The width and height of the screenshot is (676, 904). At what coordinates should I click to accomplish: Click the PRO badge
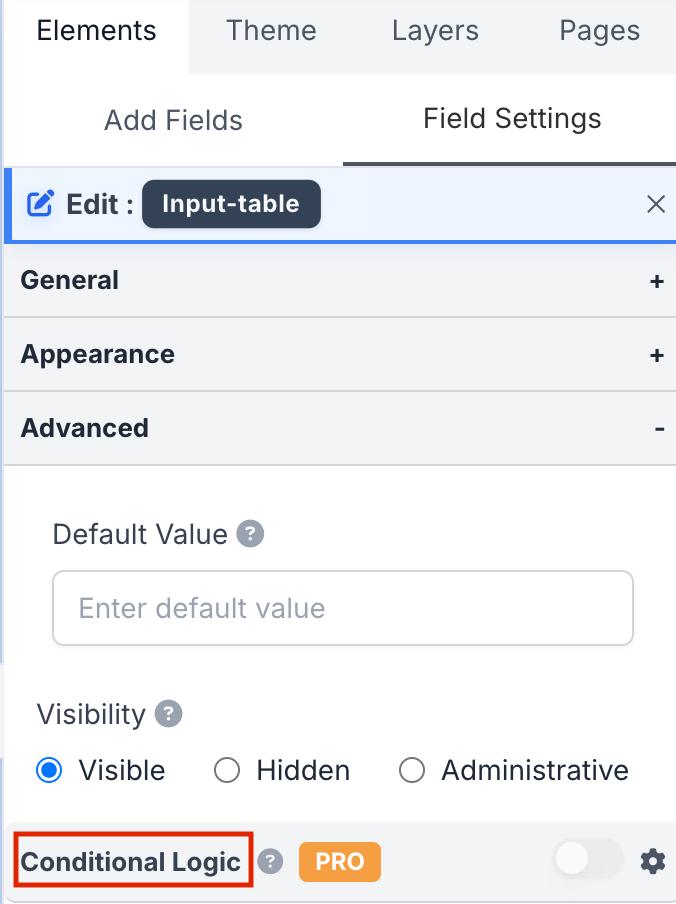339,861
